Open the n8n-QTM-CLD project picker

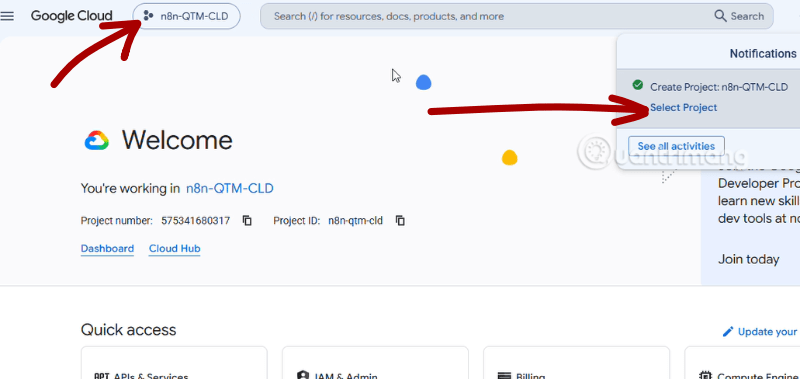(x=186, y=16)
